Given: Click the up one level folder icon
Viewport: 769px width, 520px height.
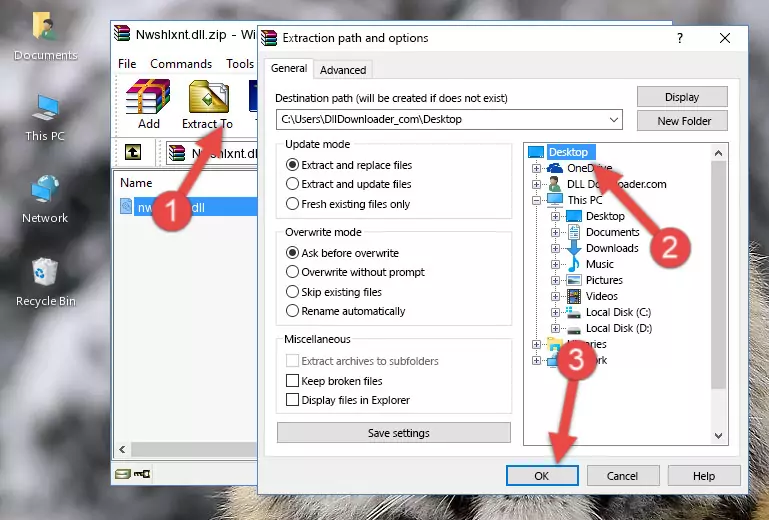Looking at the screenshot, I should 132,152.
